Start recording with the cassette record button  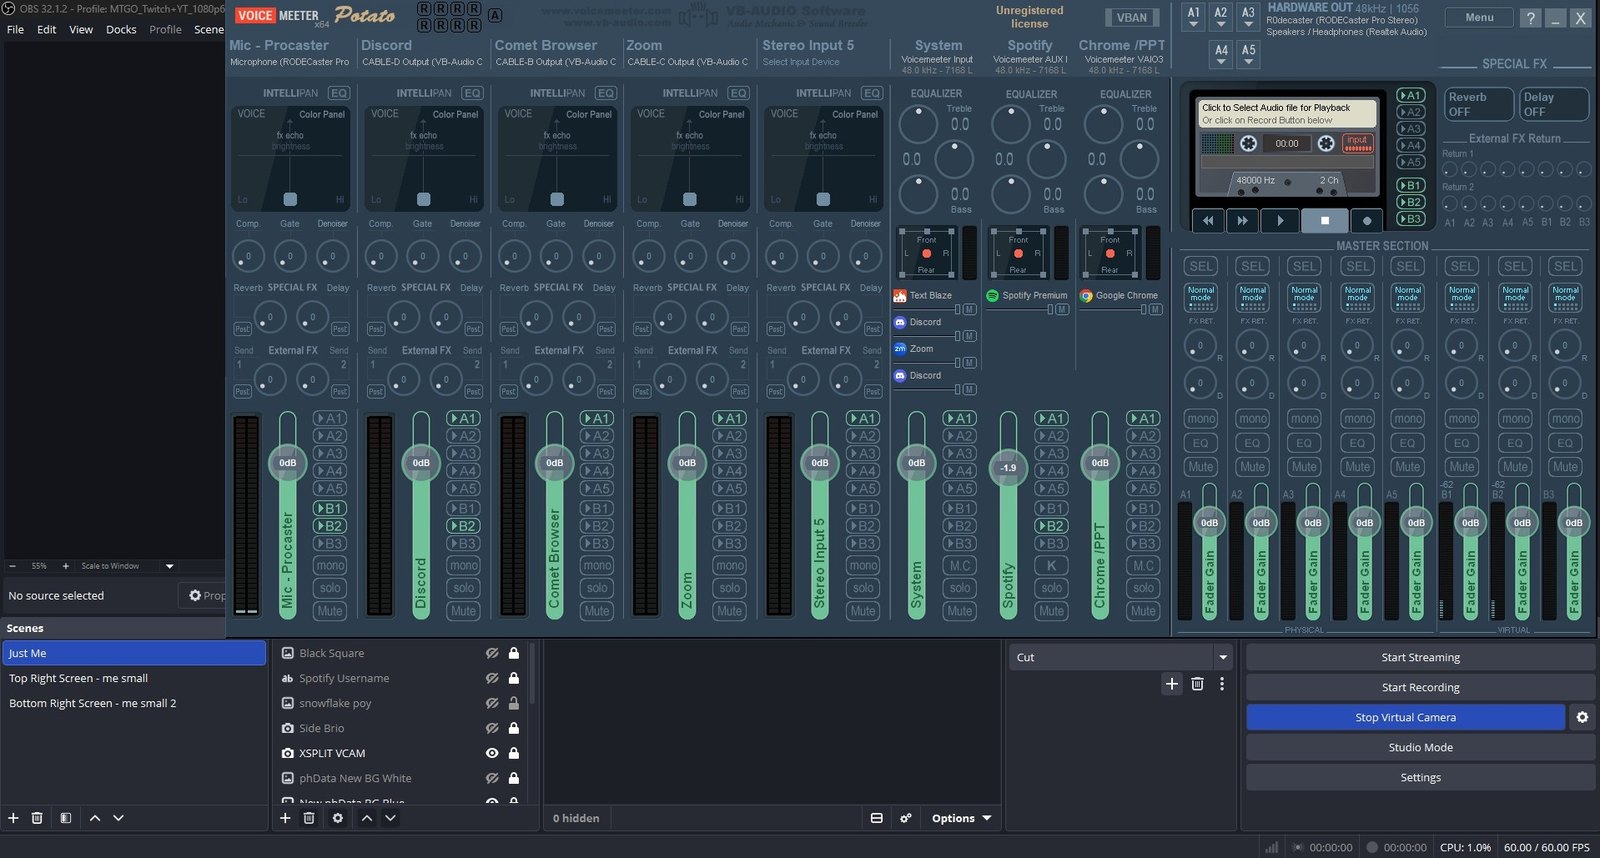[1367, 220]
